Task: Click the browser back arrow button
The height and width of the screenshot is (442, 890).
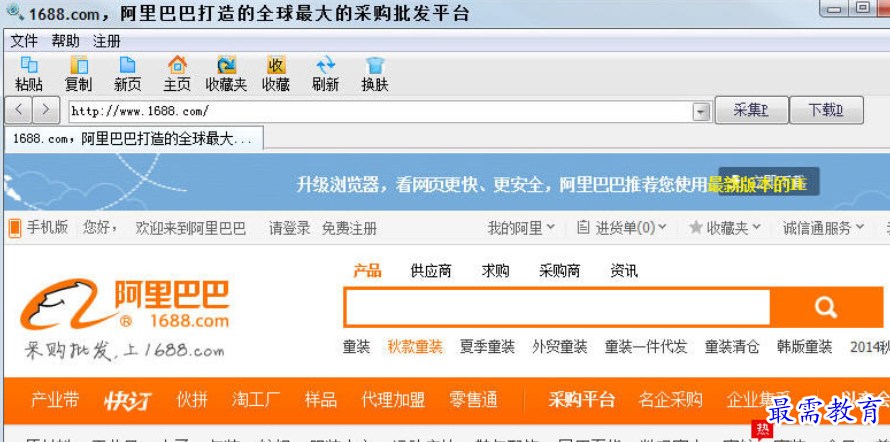Action: [x=19, y=110]
